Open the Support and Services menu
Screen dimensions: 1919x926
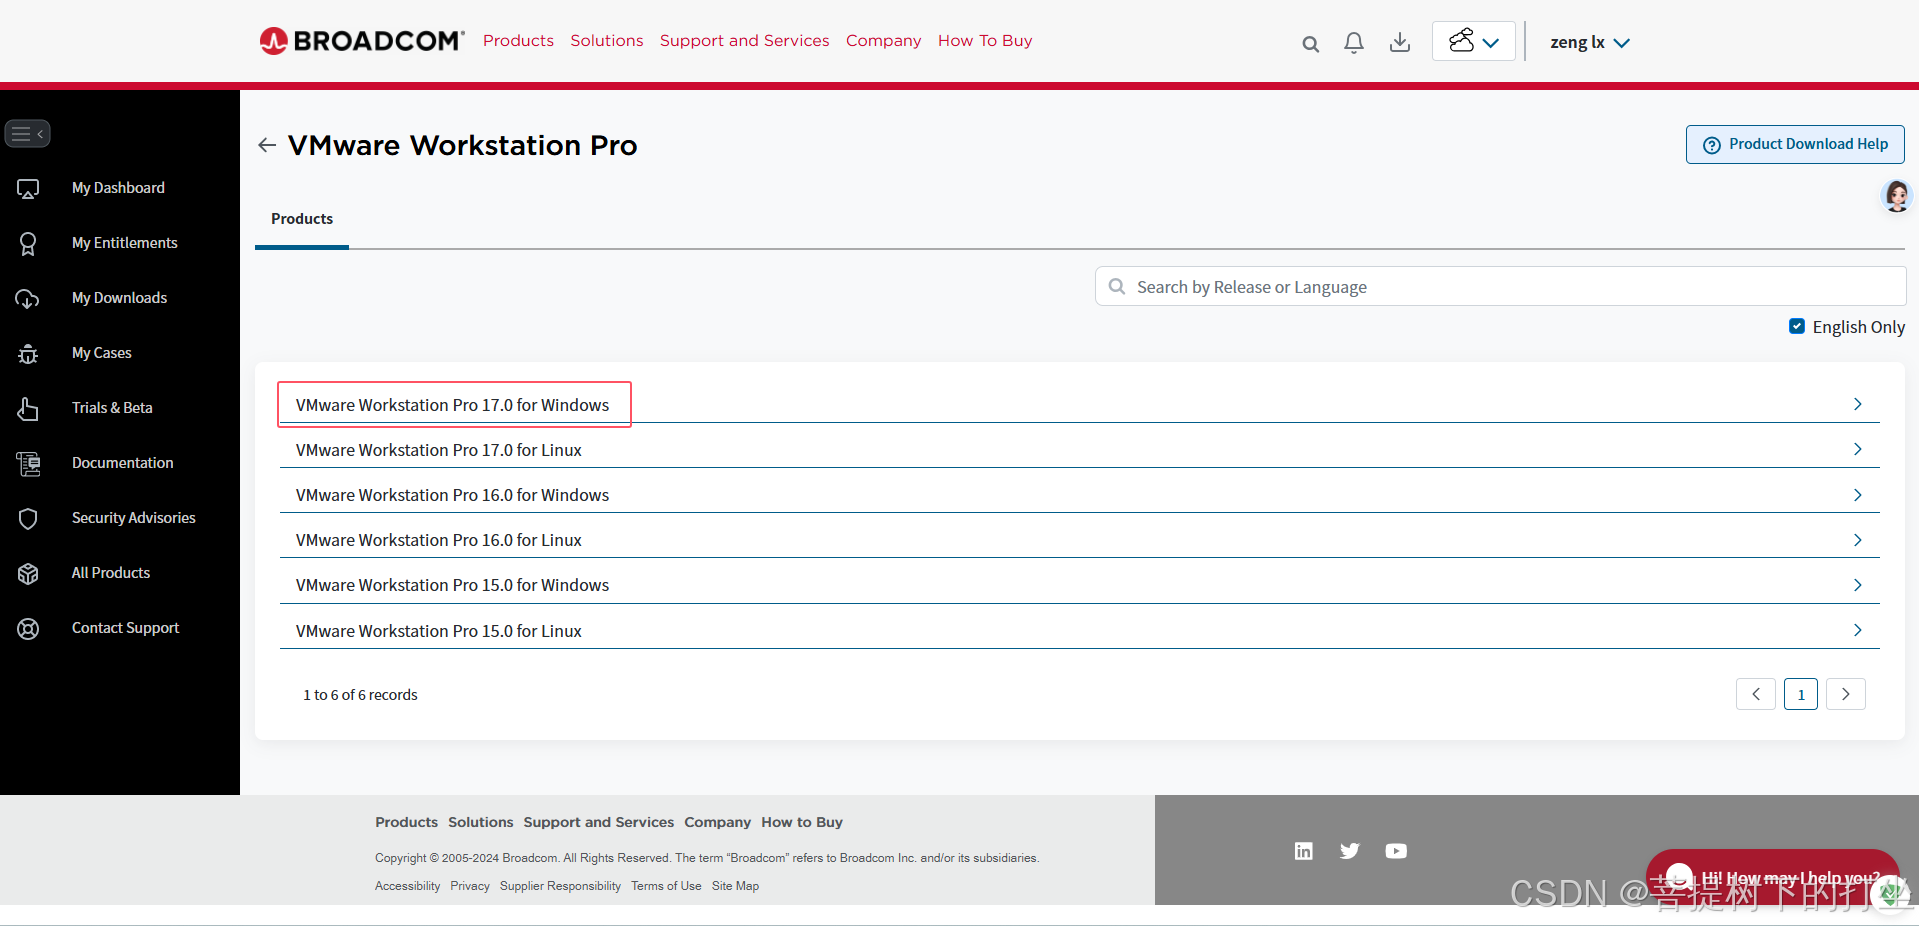(x=744, y=41)
